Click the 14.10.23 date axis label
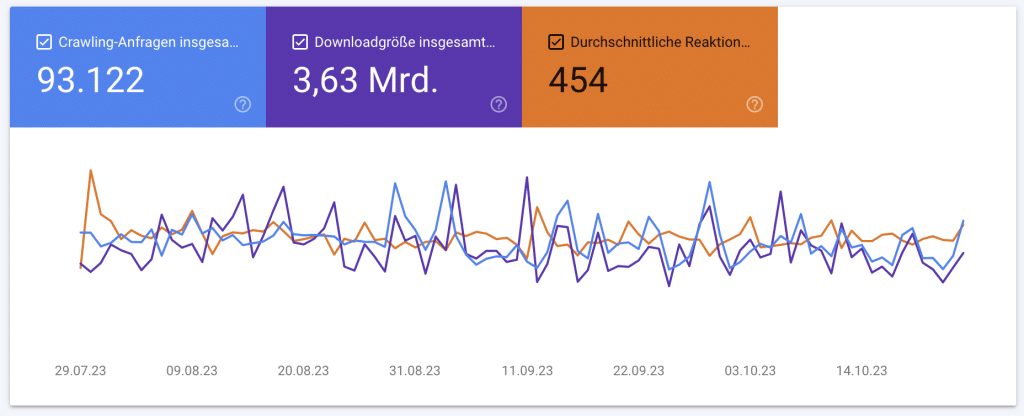The width and height of the screenshot is (1024, 416). pyautogui.click(x=862, y=371)
